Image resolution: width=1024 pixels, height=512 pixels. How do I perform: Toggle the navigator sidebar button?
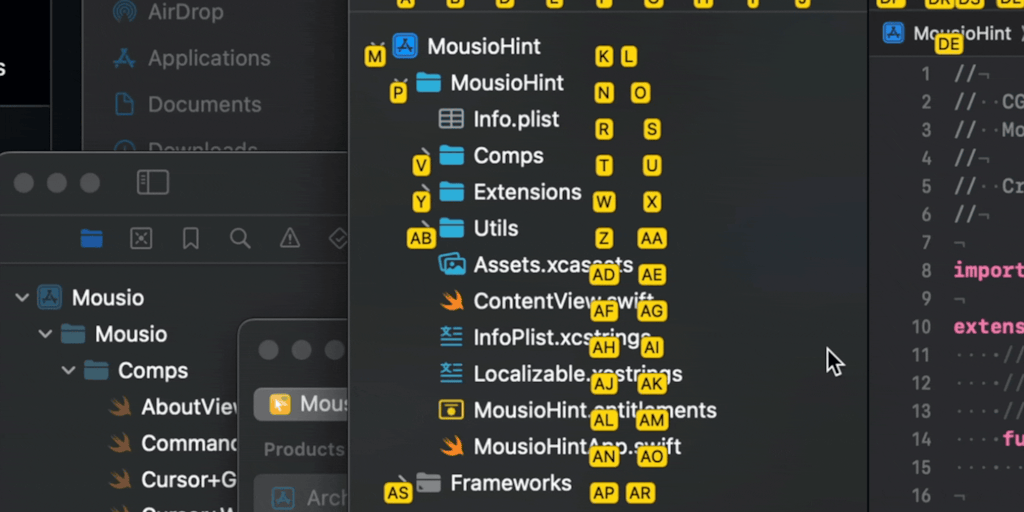(x=152, y=182)
